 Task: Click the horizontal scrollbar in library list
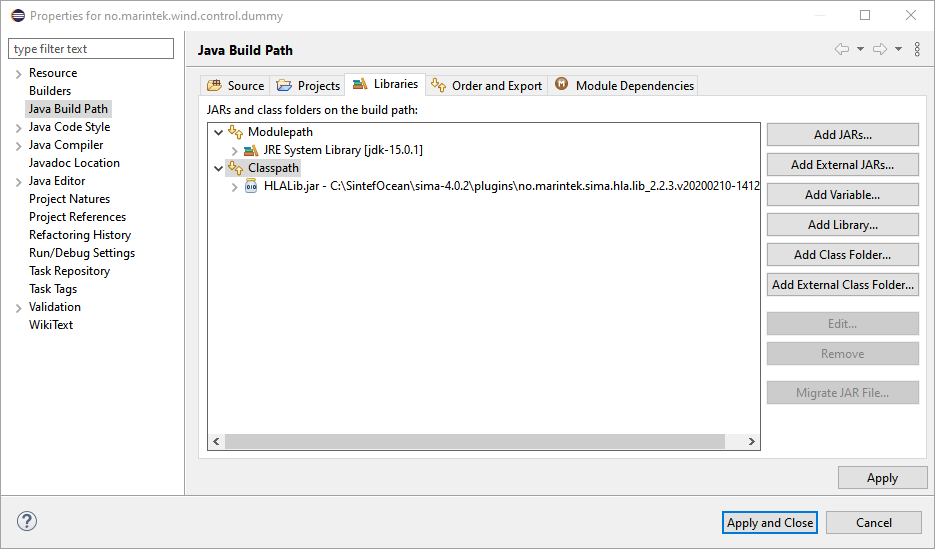click(x=474, y=441)
